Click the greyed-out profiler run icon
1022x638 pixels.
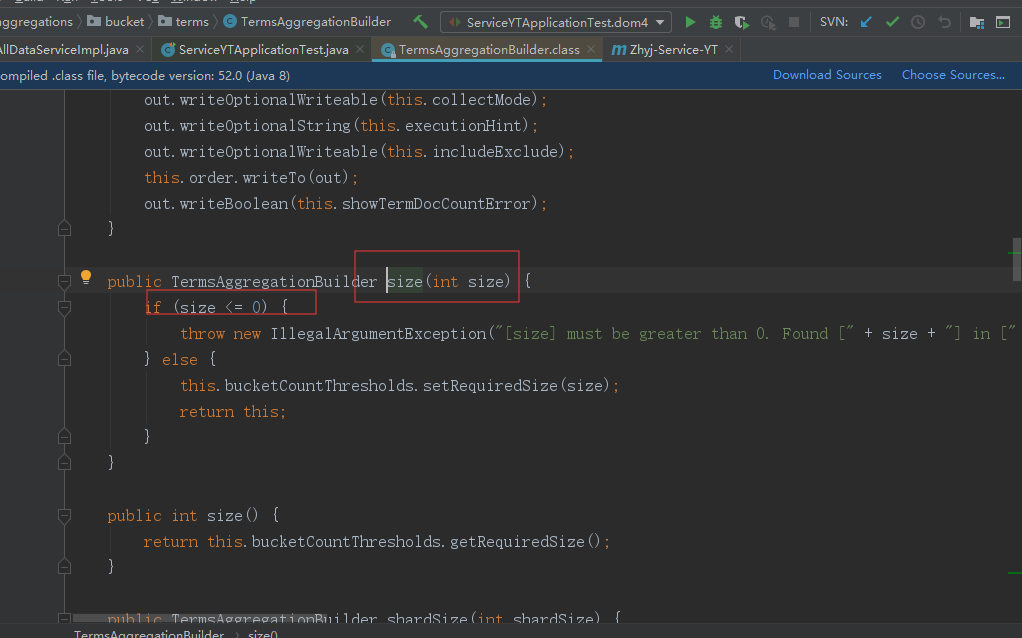coord(768,22)
